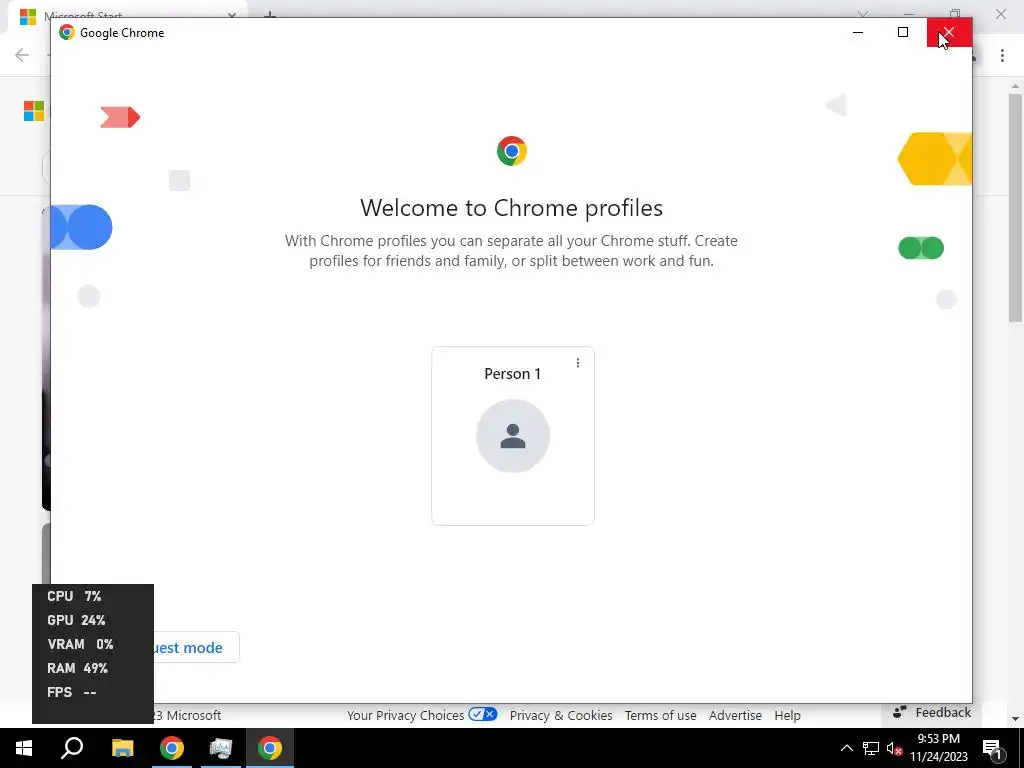
Task: Select the Microsoft Start browser tab
Action: pyautogui.click(x=127, y=16)
